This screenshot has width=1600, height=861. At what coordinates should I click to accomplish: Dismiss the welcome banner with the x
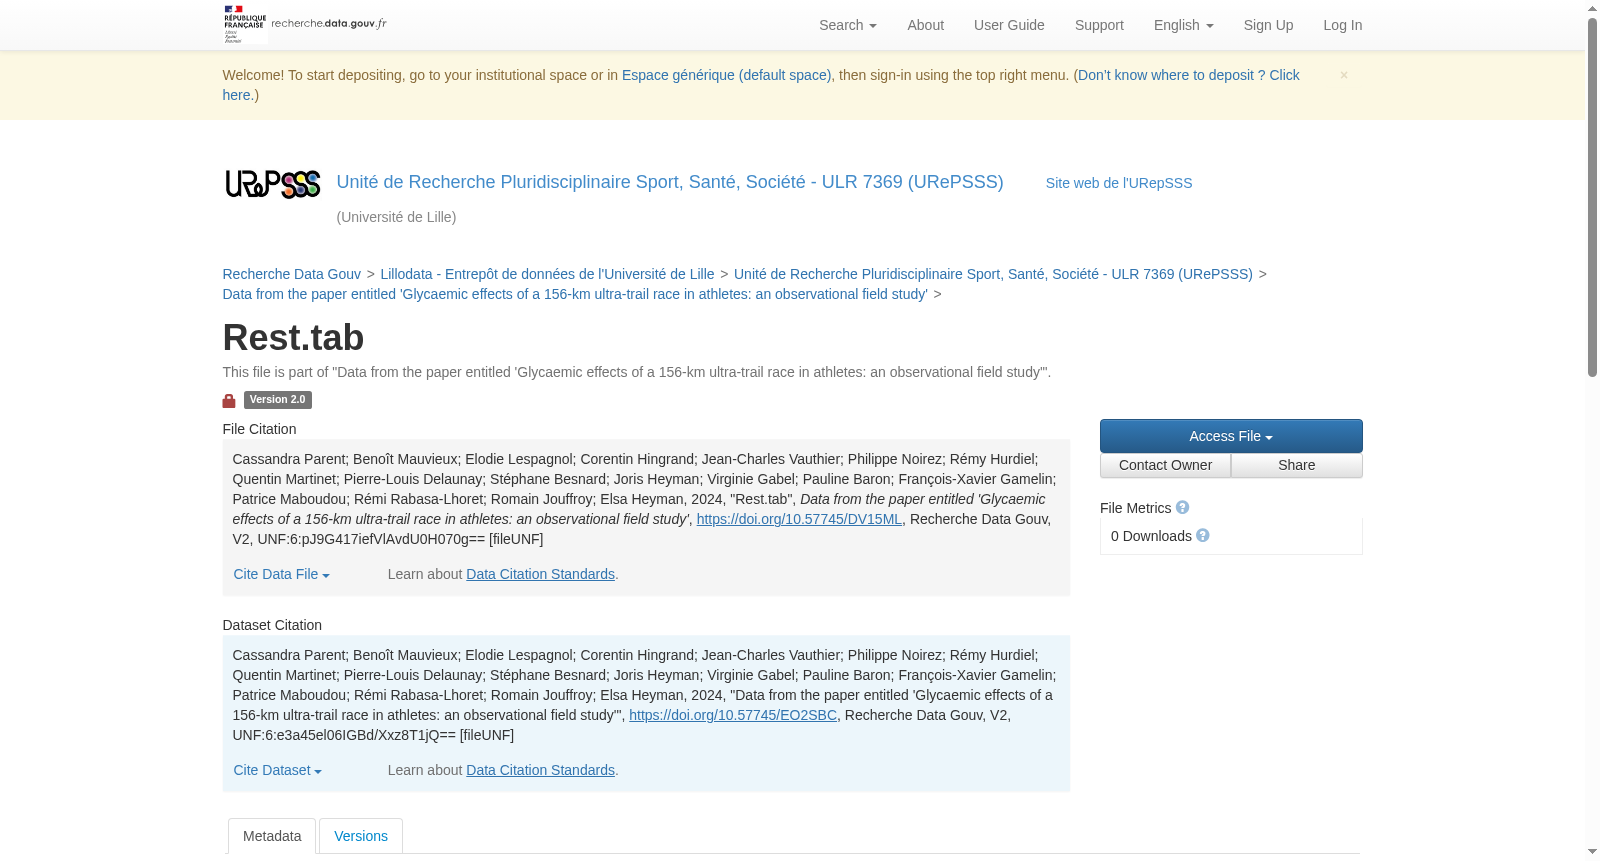pyautogui.click(x=1344, y=75)
